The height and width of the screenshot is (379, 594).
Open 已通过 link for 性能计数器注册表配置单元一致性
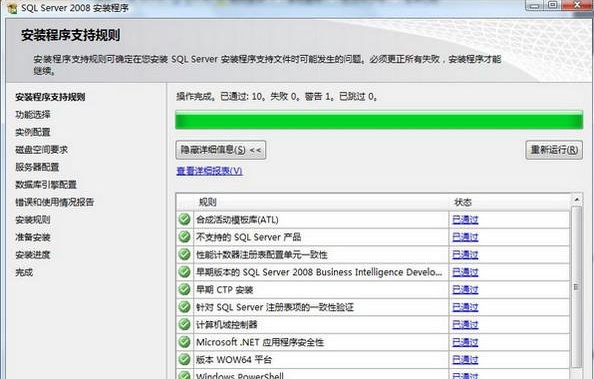point(465,254)
